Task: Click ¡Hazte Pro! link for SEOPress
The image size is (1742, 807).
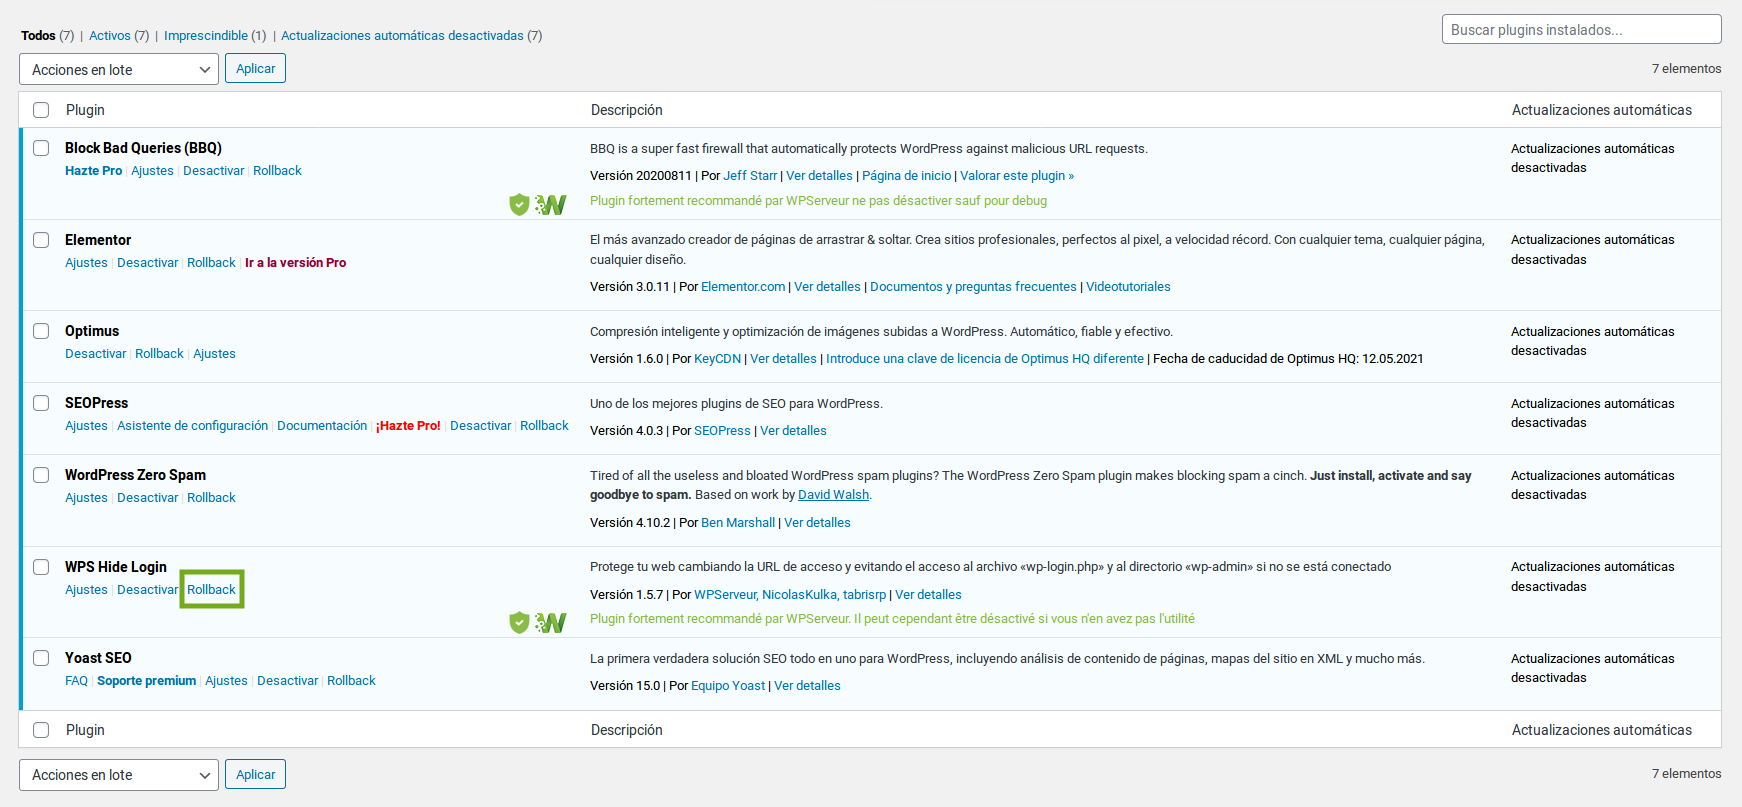Action: click(408, 426)
